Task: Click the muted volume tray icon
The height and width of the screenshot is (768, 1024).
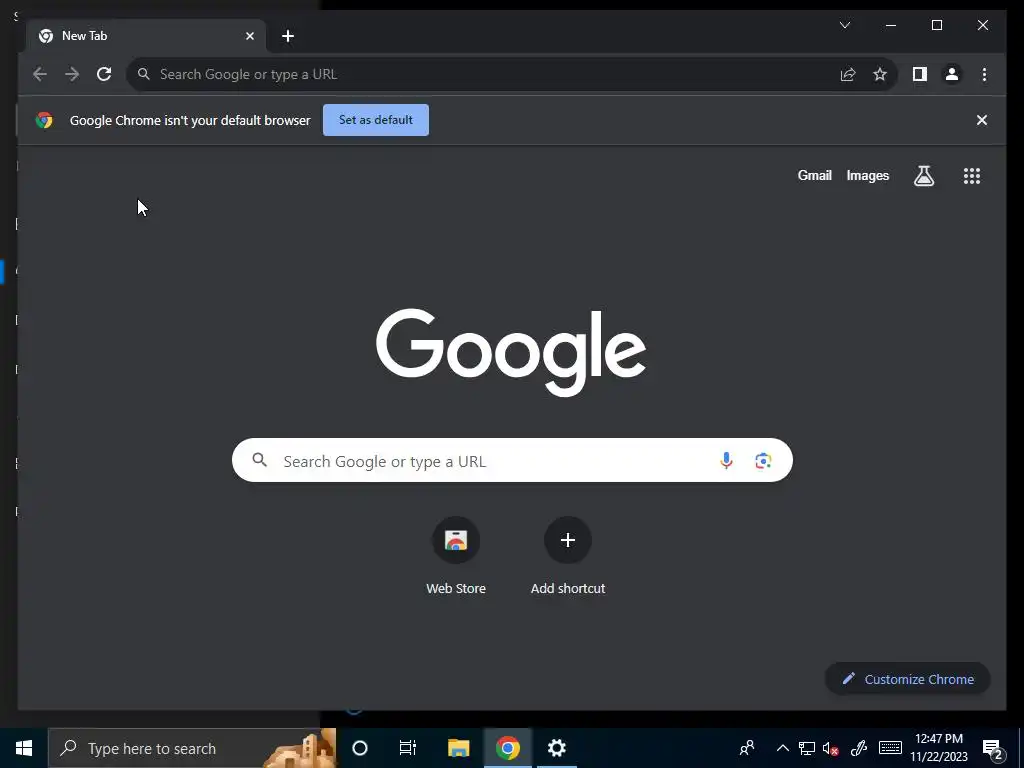Action: coord(831,748)
